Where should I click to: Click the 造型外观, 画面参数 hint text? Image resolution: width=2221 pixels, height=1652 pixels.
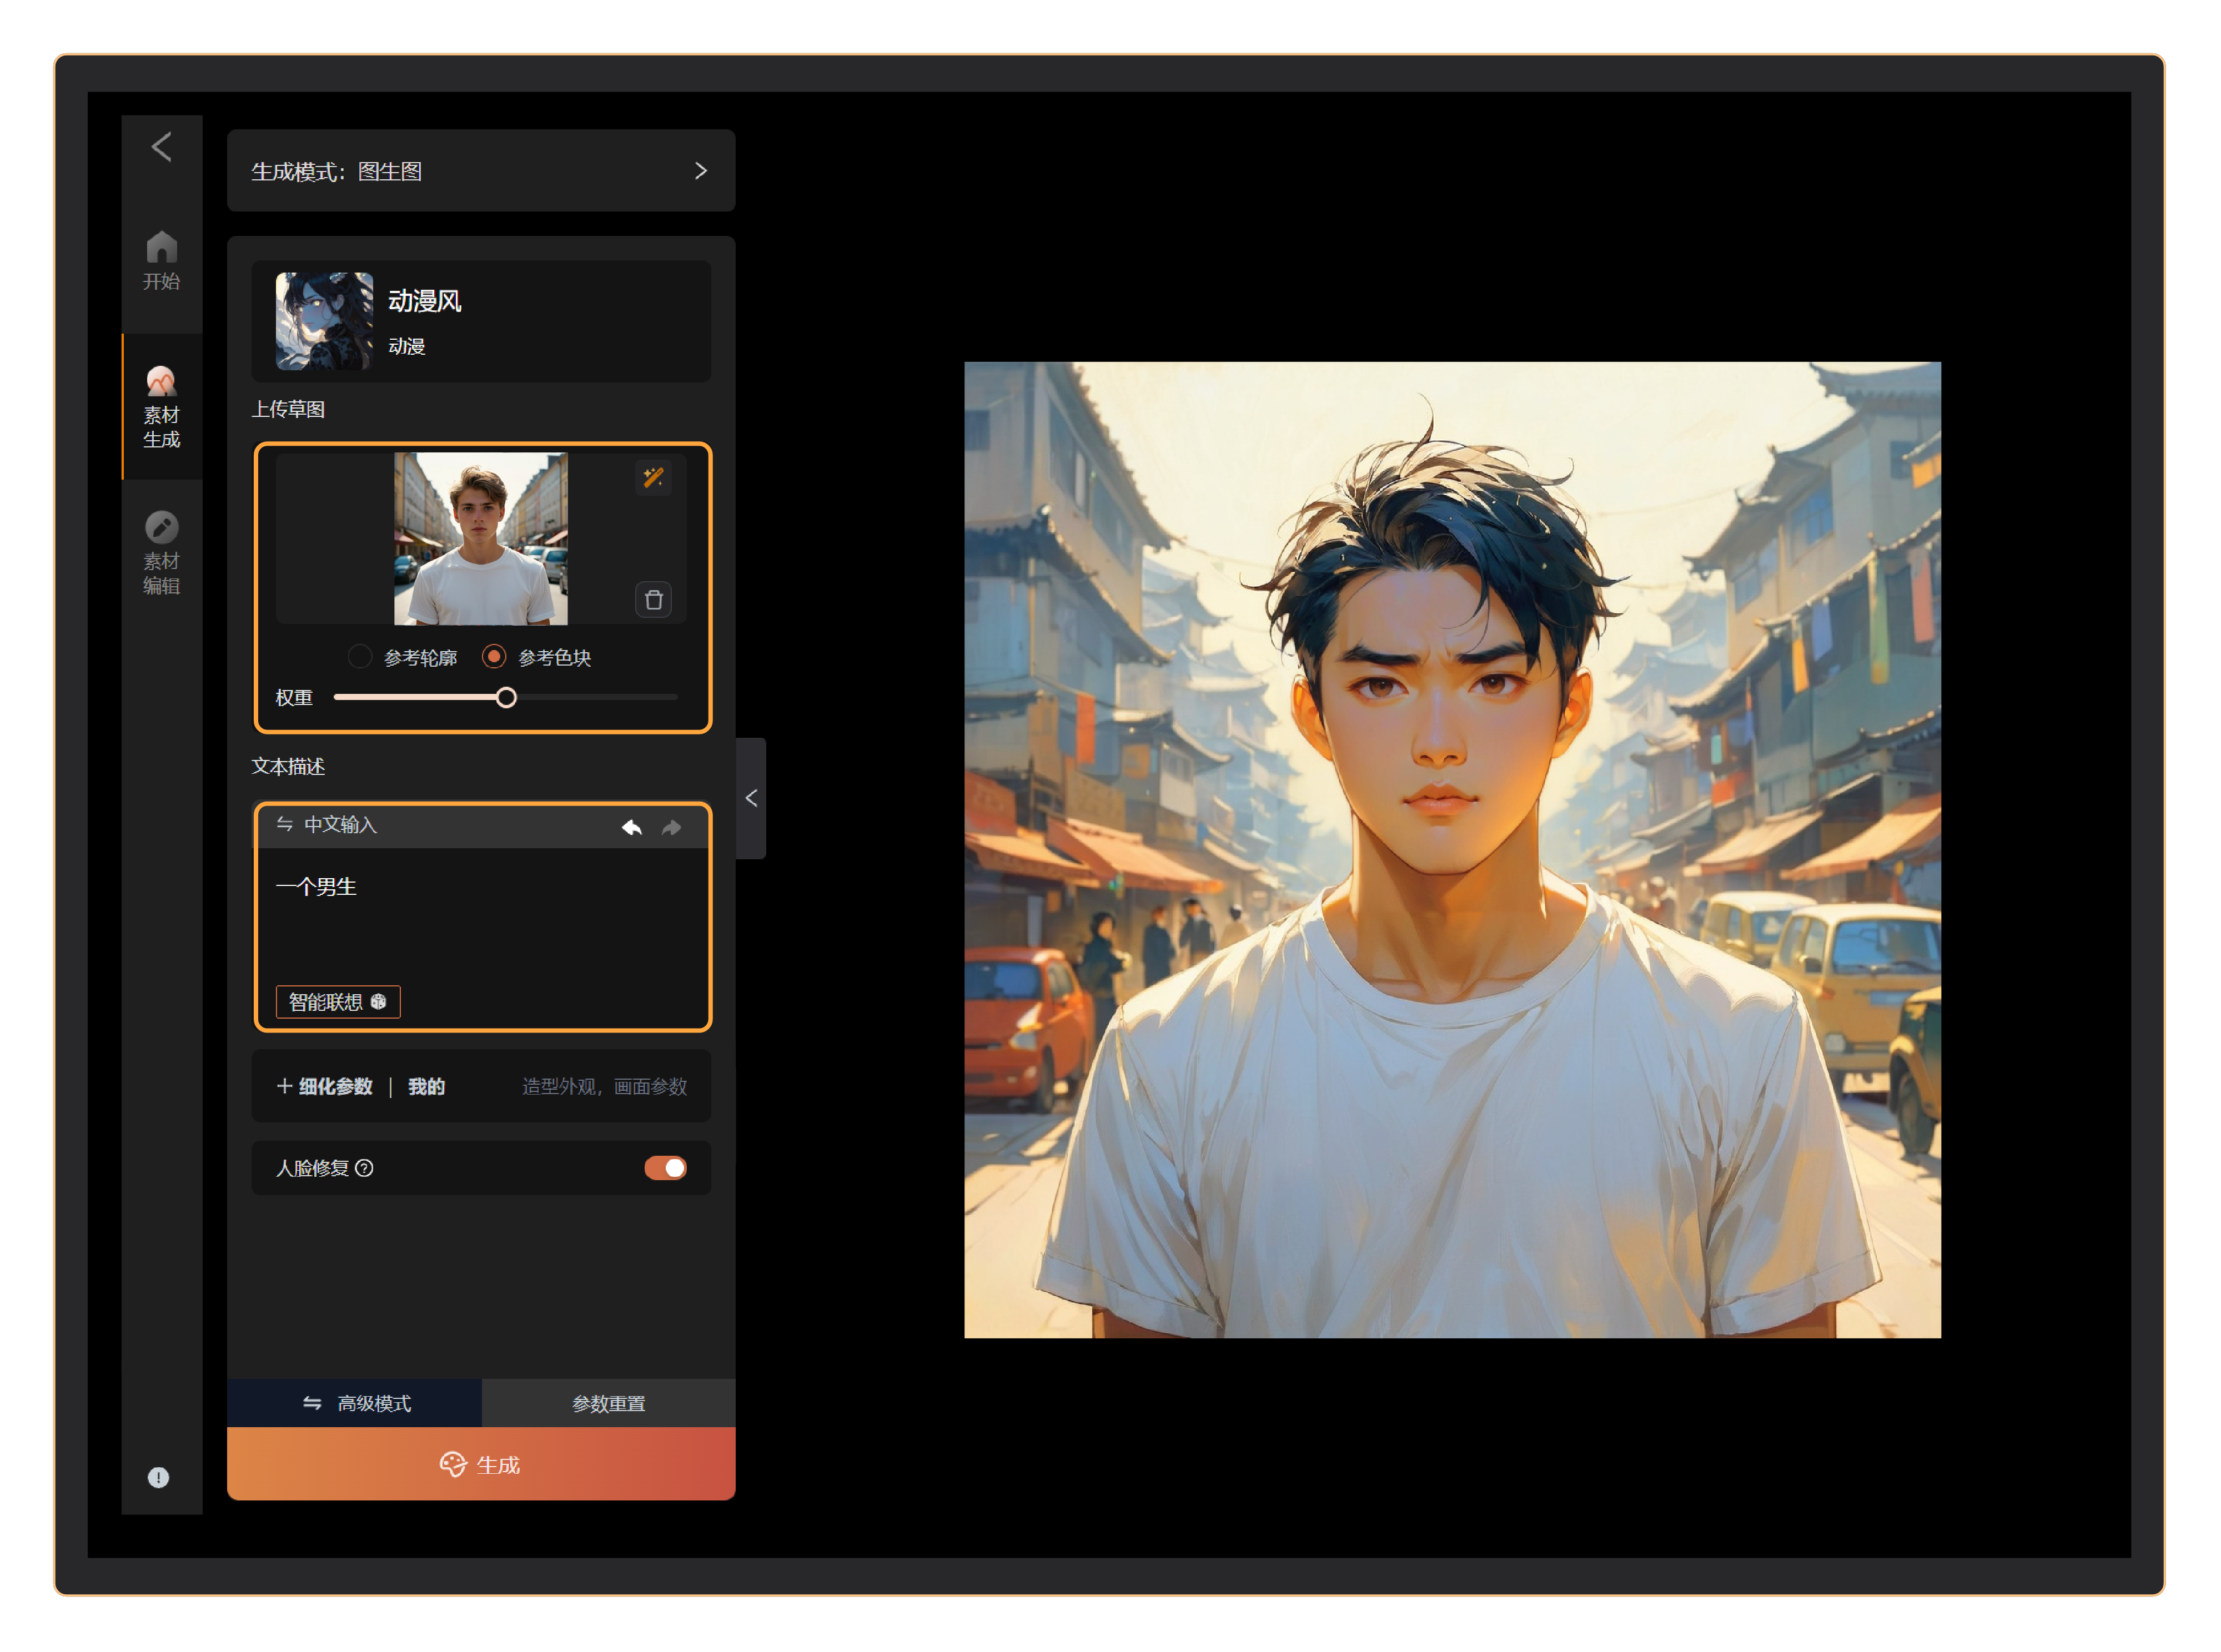click(x=604, y=1086)
